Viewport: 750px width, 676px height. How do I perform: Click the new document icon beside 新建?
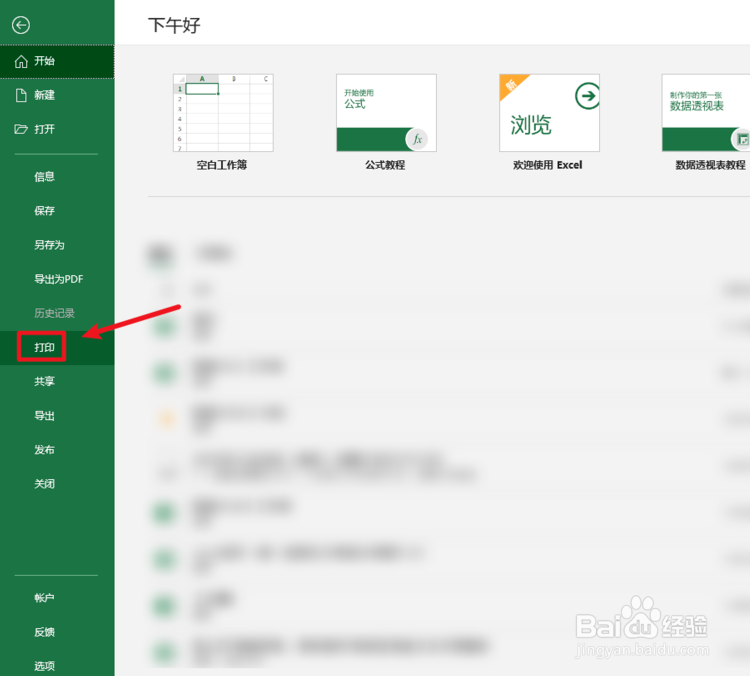[x=21, y=95]
